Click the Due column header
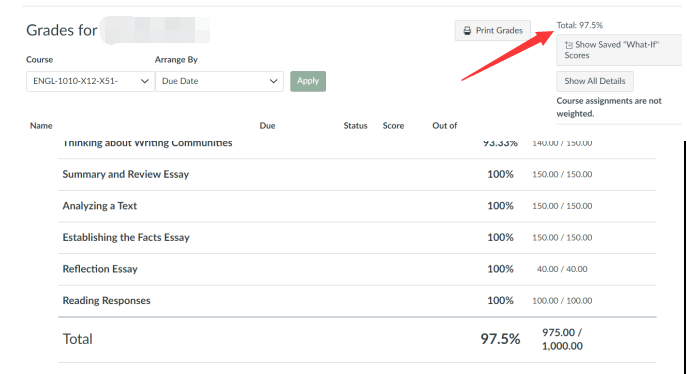The height and width of the screenshot is (374, 687). click(267, 126)
